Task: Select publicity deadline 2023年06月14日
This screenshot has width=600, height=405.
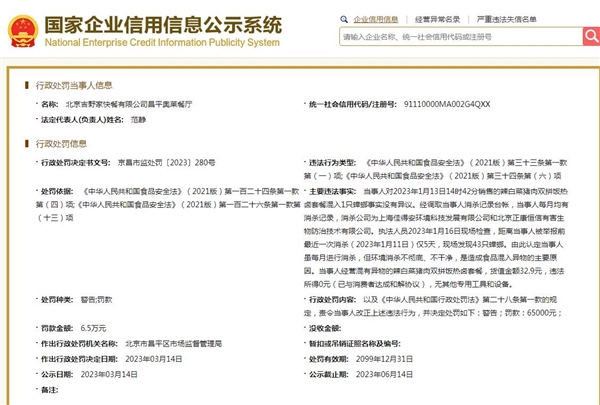Action: point(384,374)
